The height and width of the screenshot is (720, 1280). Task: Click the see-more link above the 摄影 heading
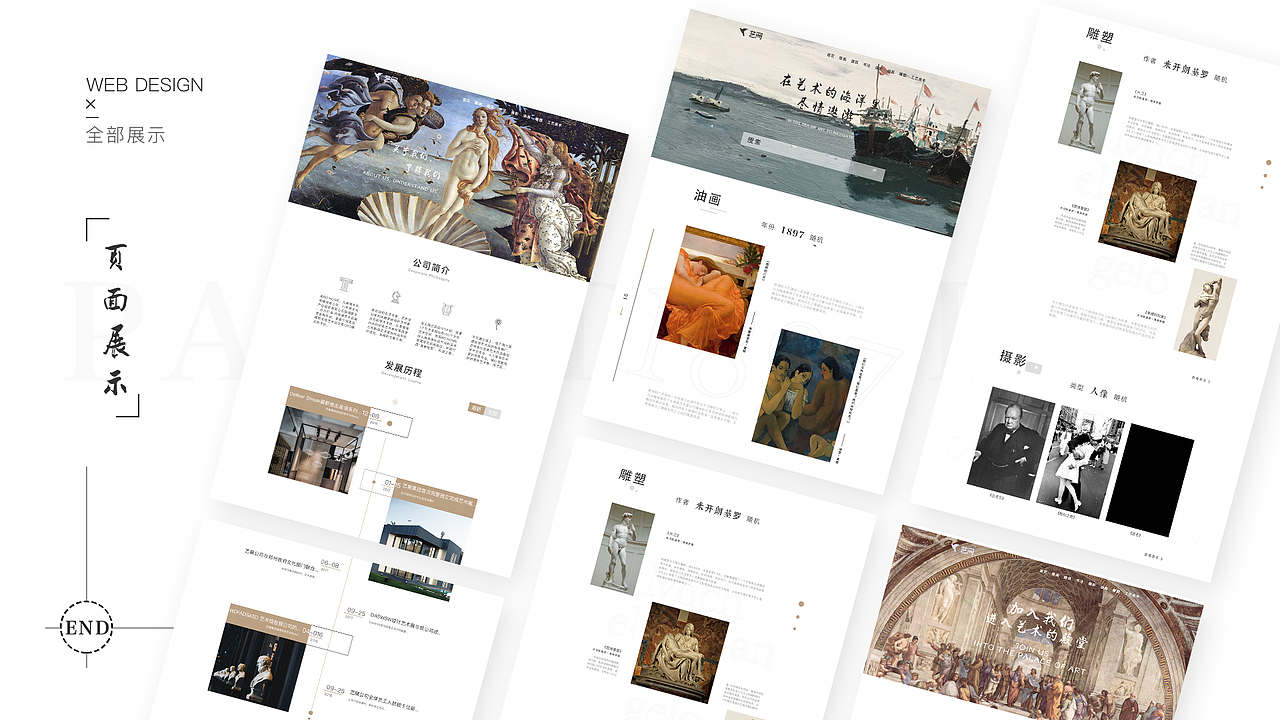click(1201, 381)
